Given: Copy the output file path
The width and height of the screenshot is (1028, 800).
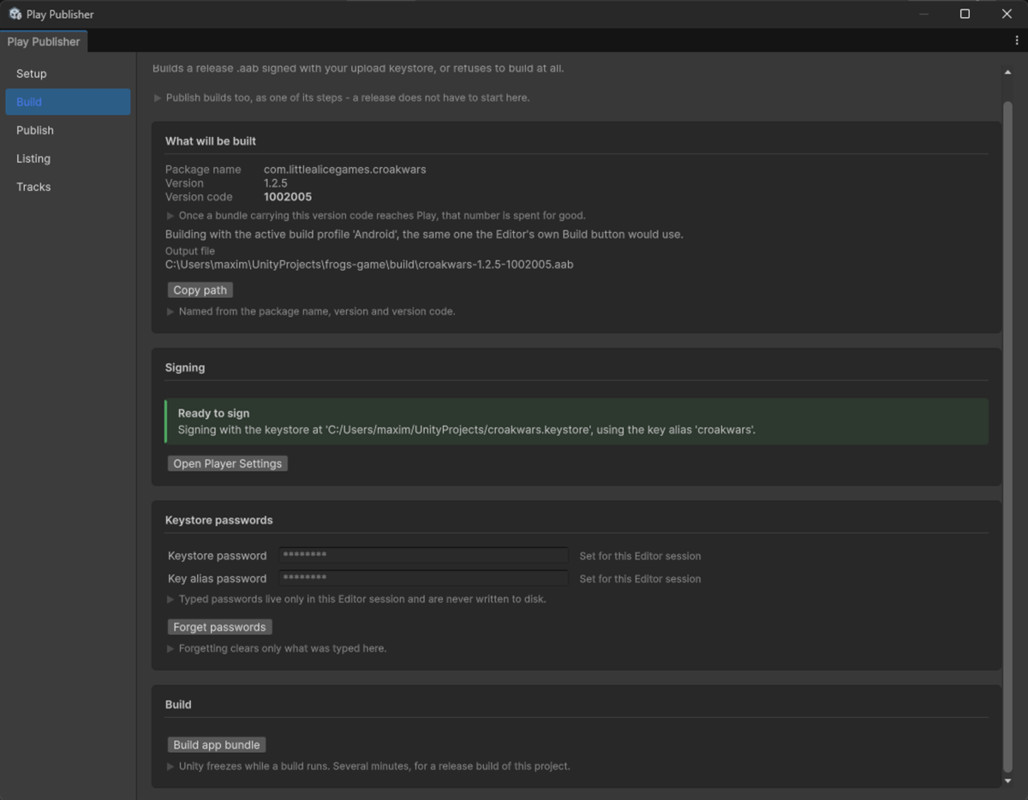Looking at the screenshot, I should pyautogui.click(x=200, y=290).
